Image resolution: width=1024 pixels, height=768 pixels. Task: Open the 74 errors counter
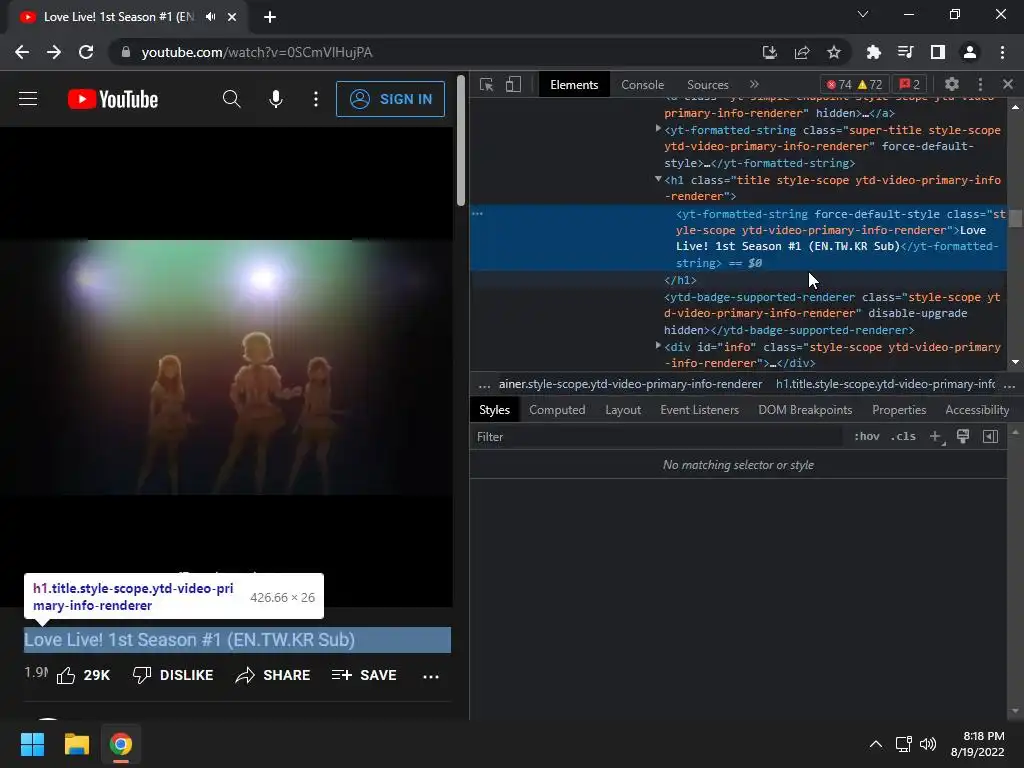pos(839,85)
